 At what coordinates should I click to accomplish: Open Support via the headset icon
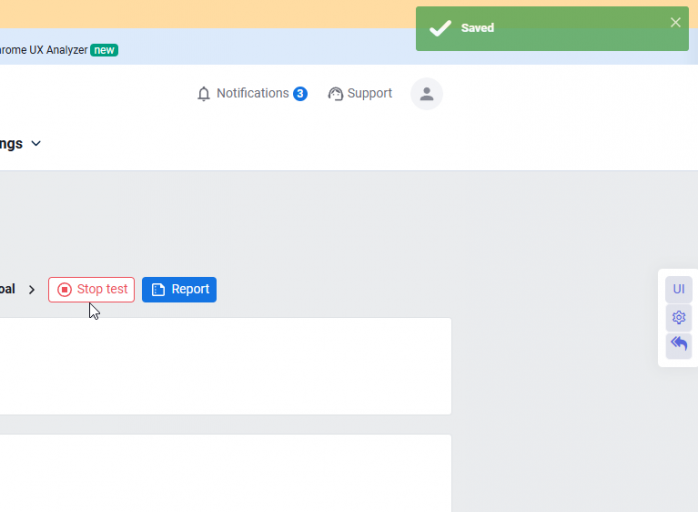pyautogui.click(x=336, y=93)
